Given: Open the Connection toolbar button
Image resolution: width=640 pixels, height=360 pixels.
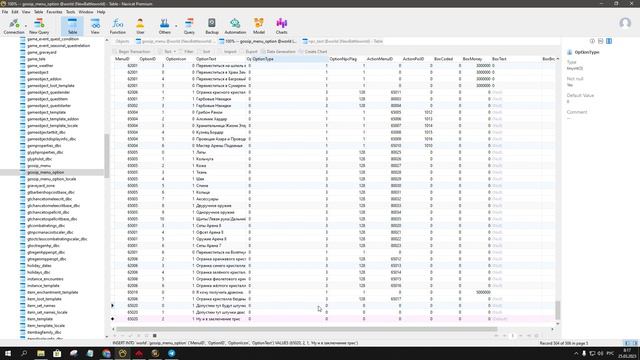Looking at the screenshot, I should pos(13,26).
